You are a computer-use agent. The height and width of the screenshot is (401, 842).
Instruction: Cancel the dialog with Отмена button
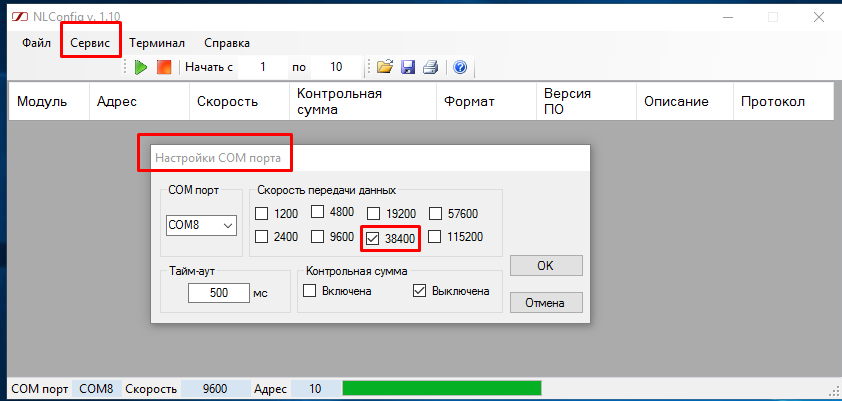[x=546, y=303]
